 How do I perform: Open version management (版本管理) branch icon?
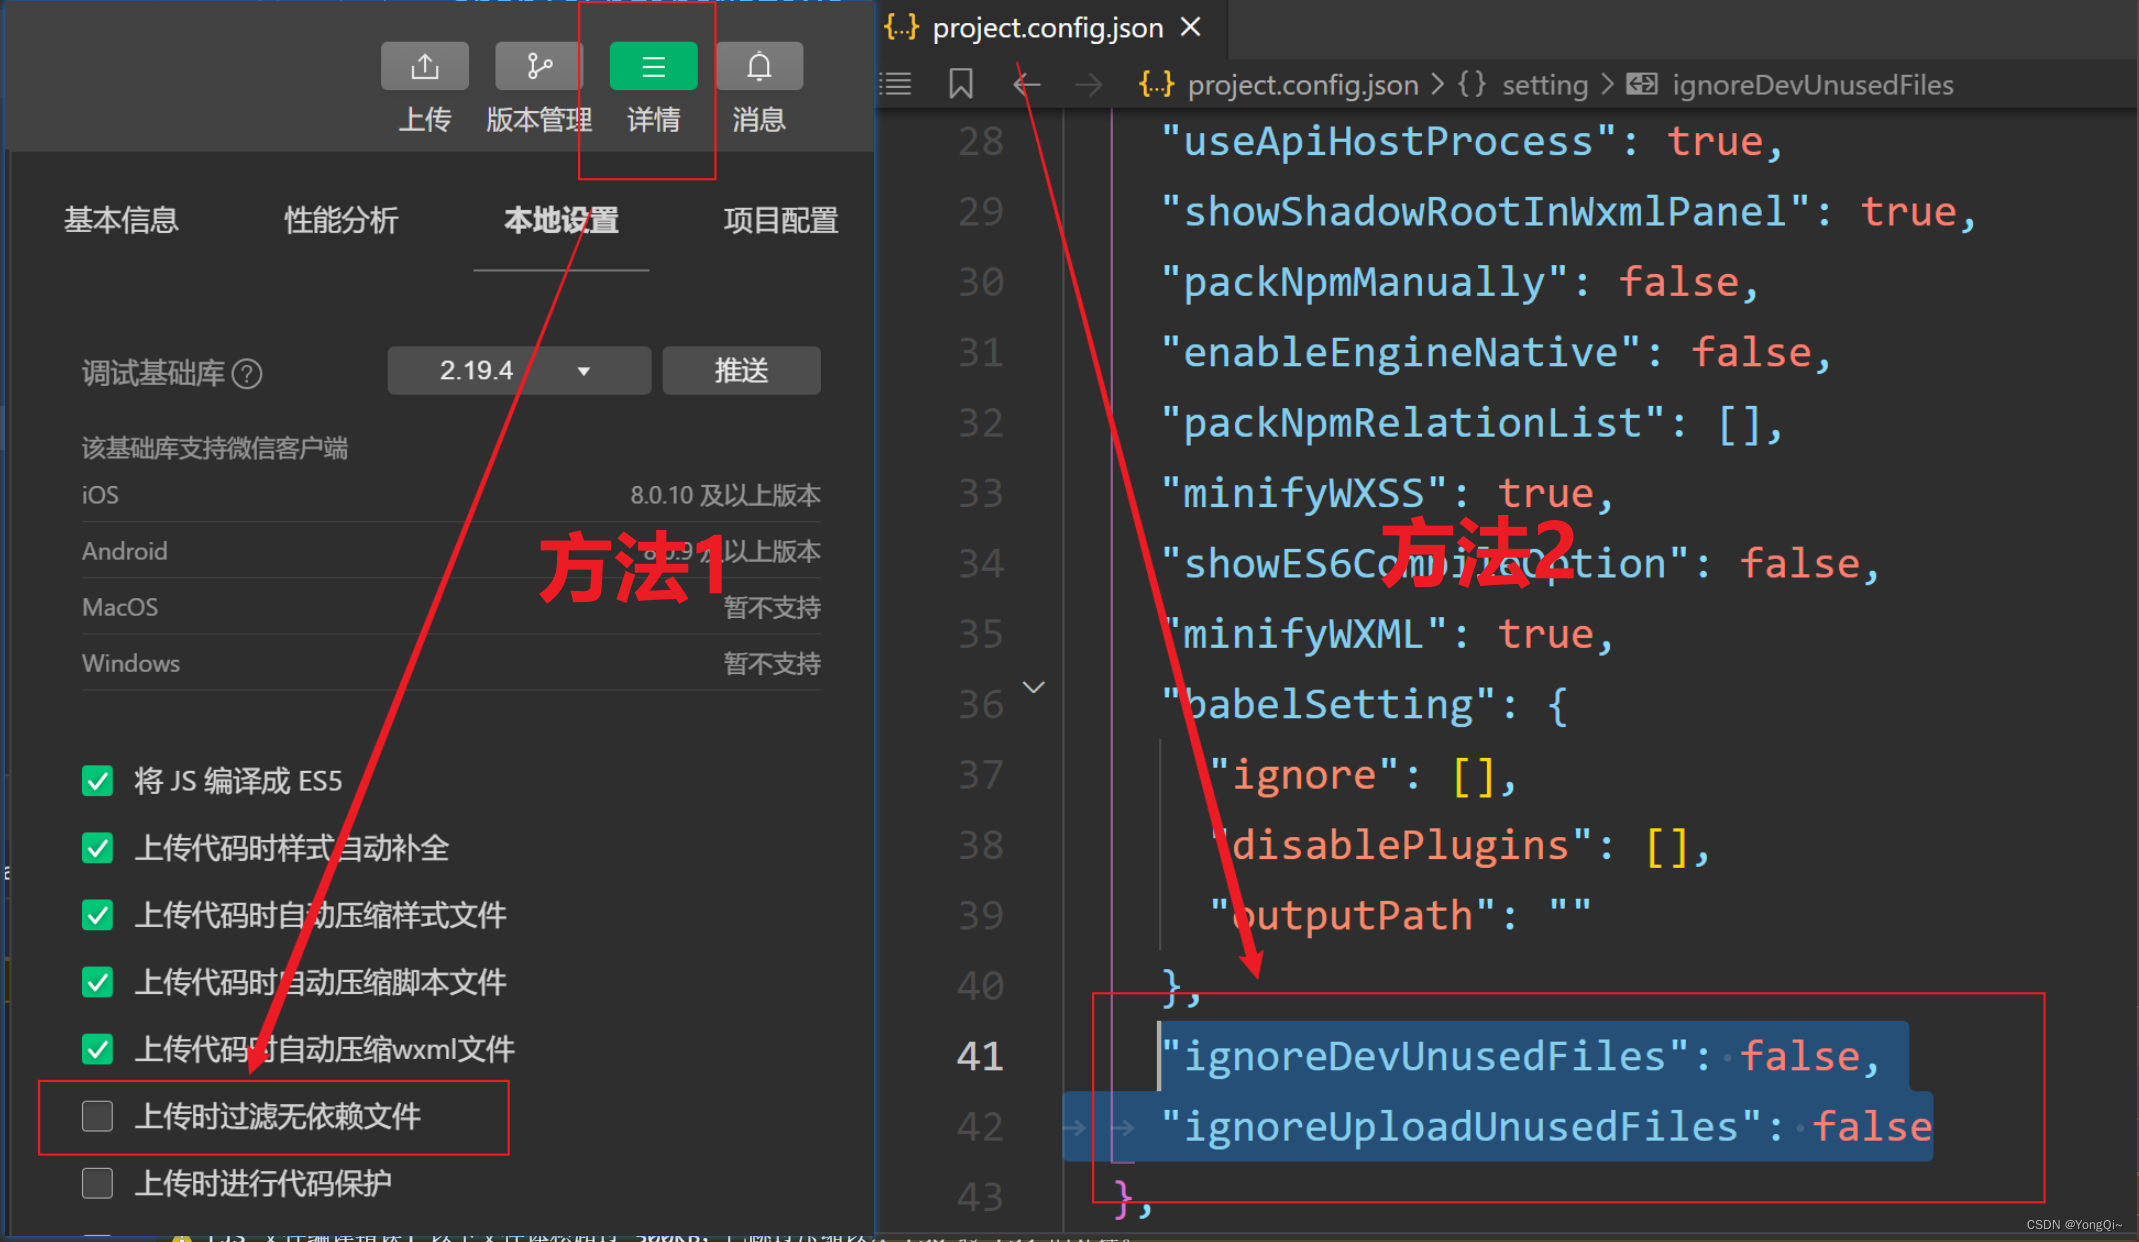(x=539, y=67)
